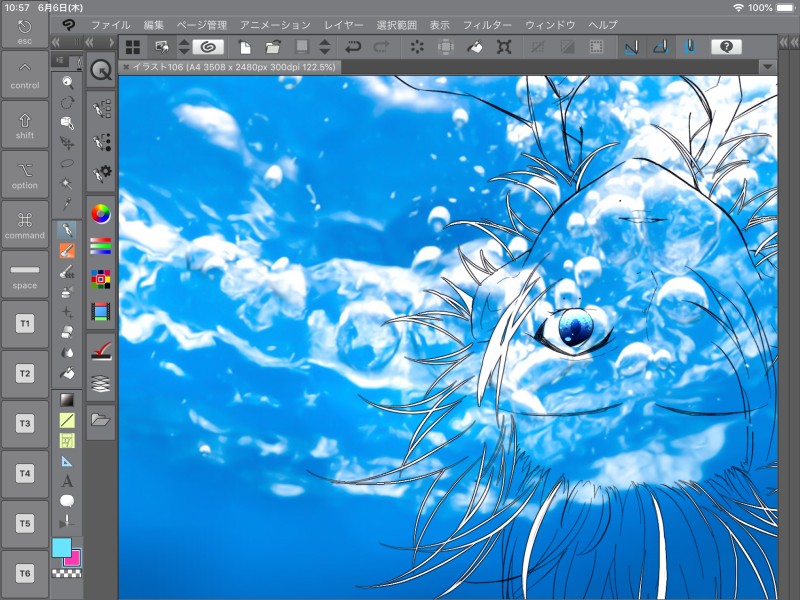Image resolution: width=800 pixels, height=600 pixels.
Task: Open the Layer palette stack icon
Action: coord(101,383)
